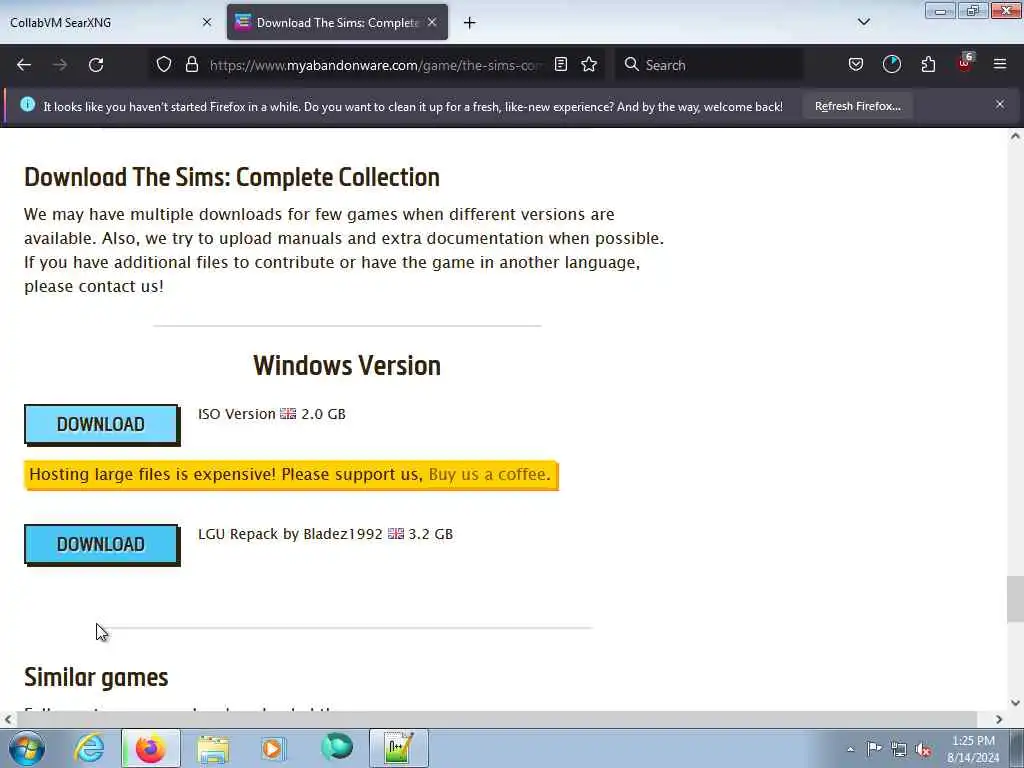Dismiss the Firefox refresh notification bar
1024x768 pixels.
[x=1000, y=104]
